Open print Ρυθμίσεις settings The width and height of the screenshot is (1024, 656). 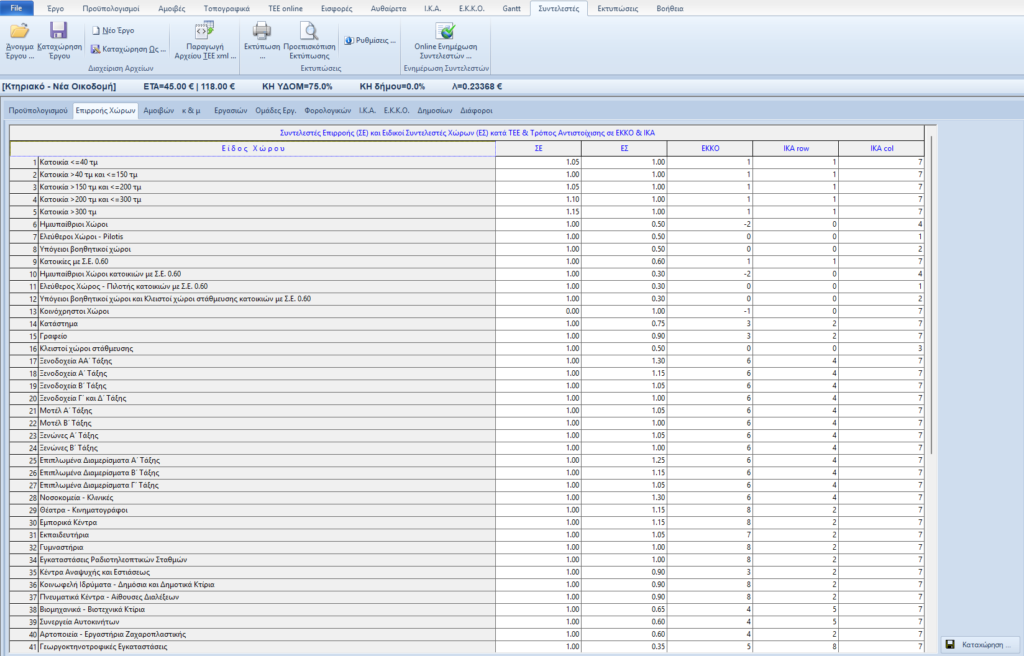[370, 41]
